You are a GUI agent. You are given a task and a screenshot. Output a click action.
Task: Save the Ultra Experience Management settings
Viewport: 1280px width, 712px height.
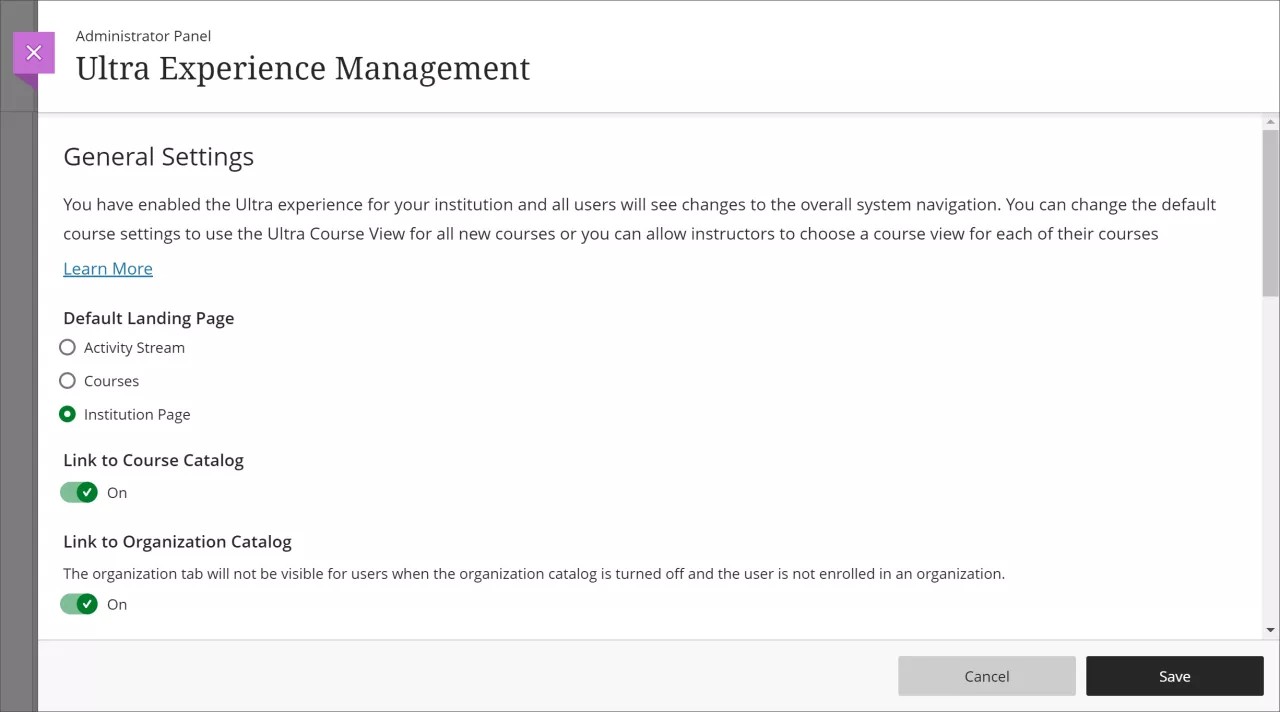(1174, 676)
